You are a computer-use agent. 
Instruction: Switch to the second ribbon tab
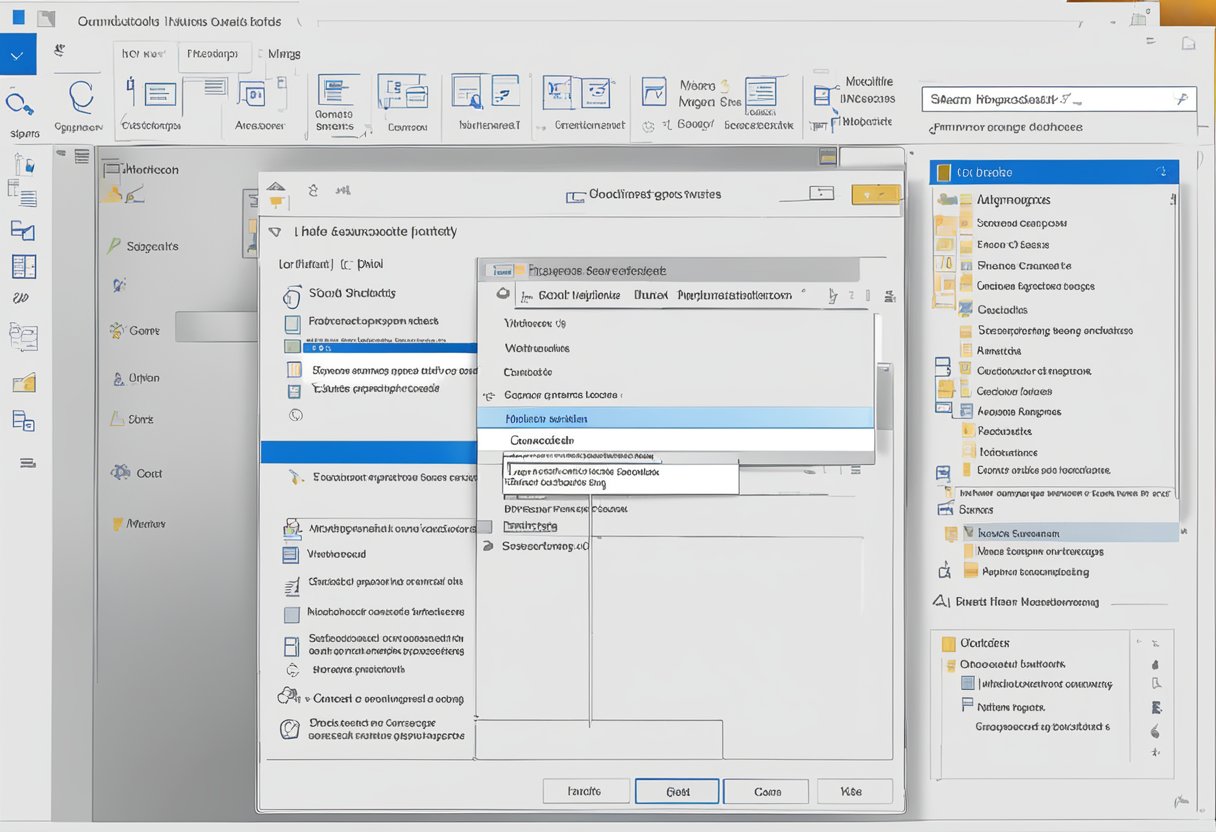(x=213, y=55)
